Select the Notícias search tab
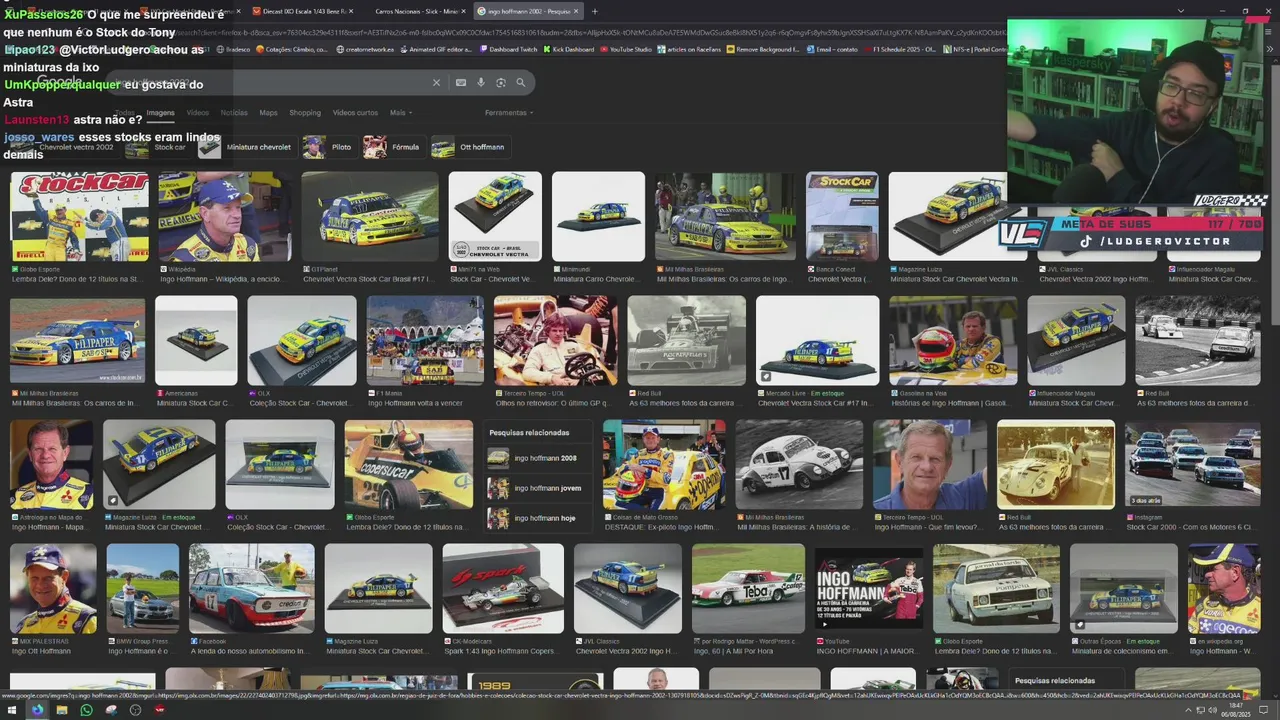 pyautogui.click(x=234, y=113)
